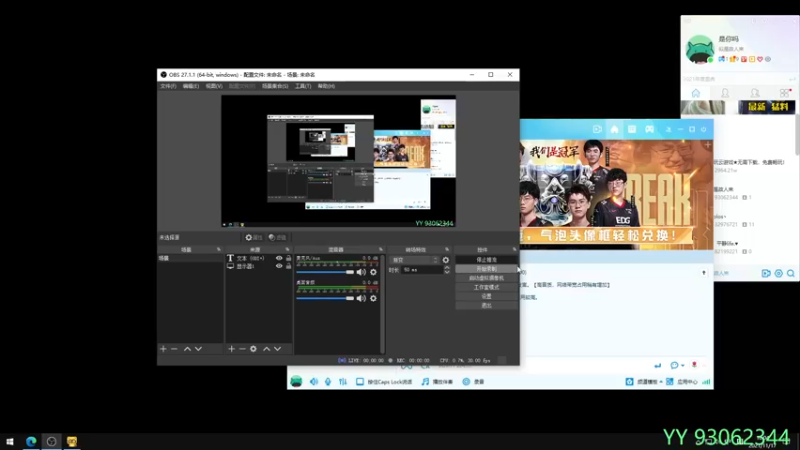Remove selected scene with the minus icon
Viewport: 800px width, 450px height.
(x=174, y=349)
